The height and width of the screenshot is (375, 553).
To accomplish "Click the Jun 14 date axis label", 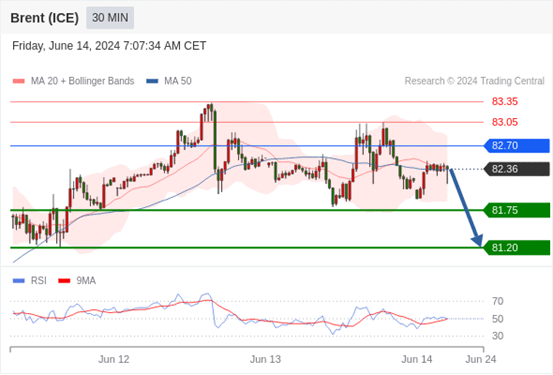I will pyautogui.click(x=417, y=359).
